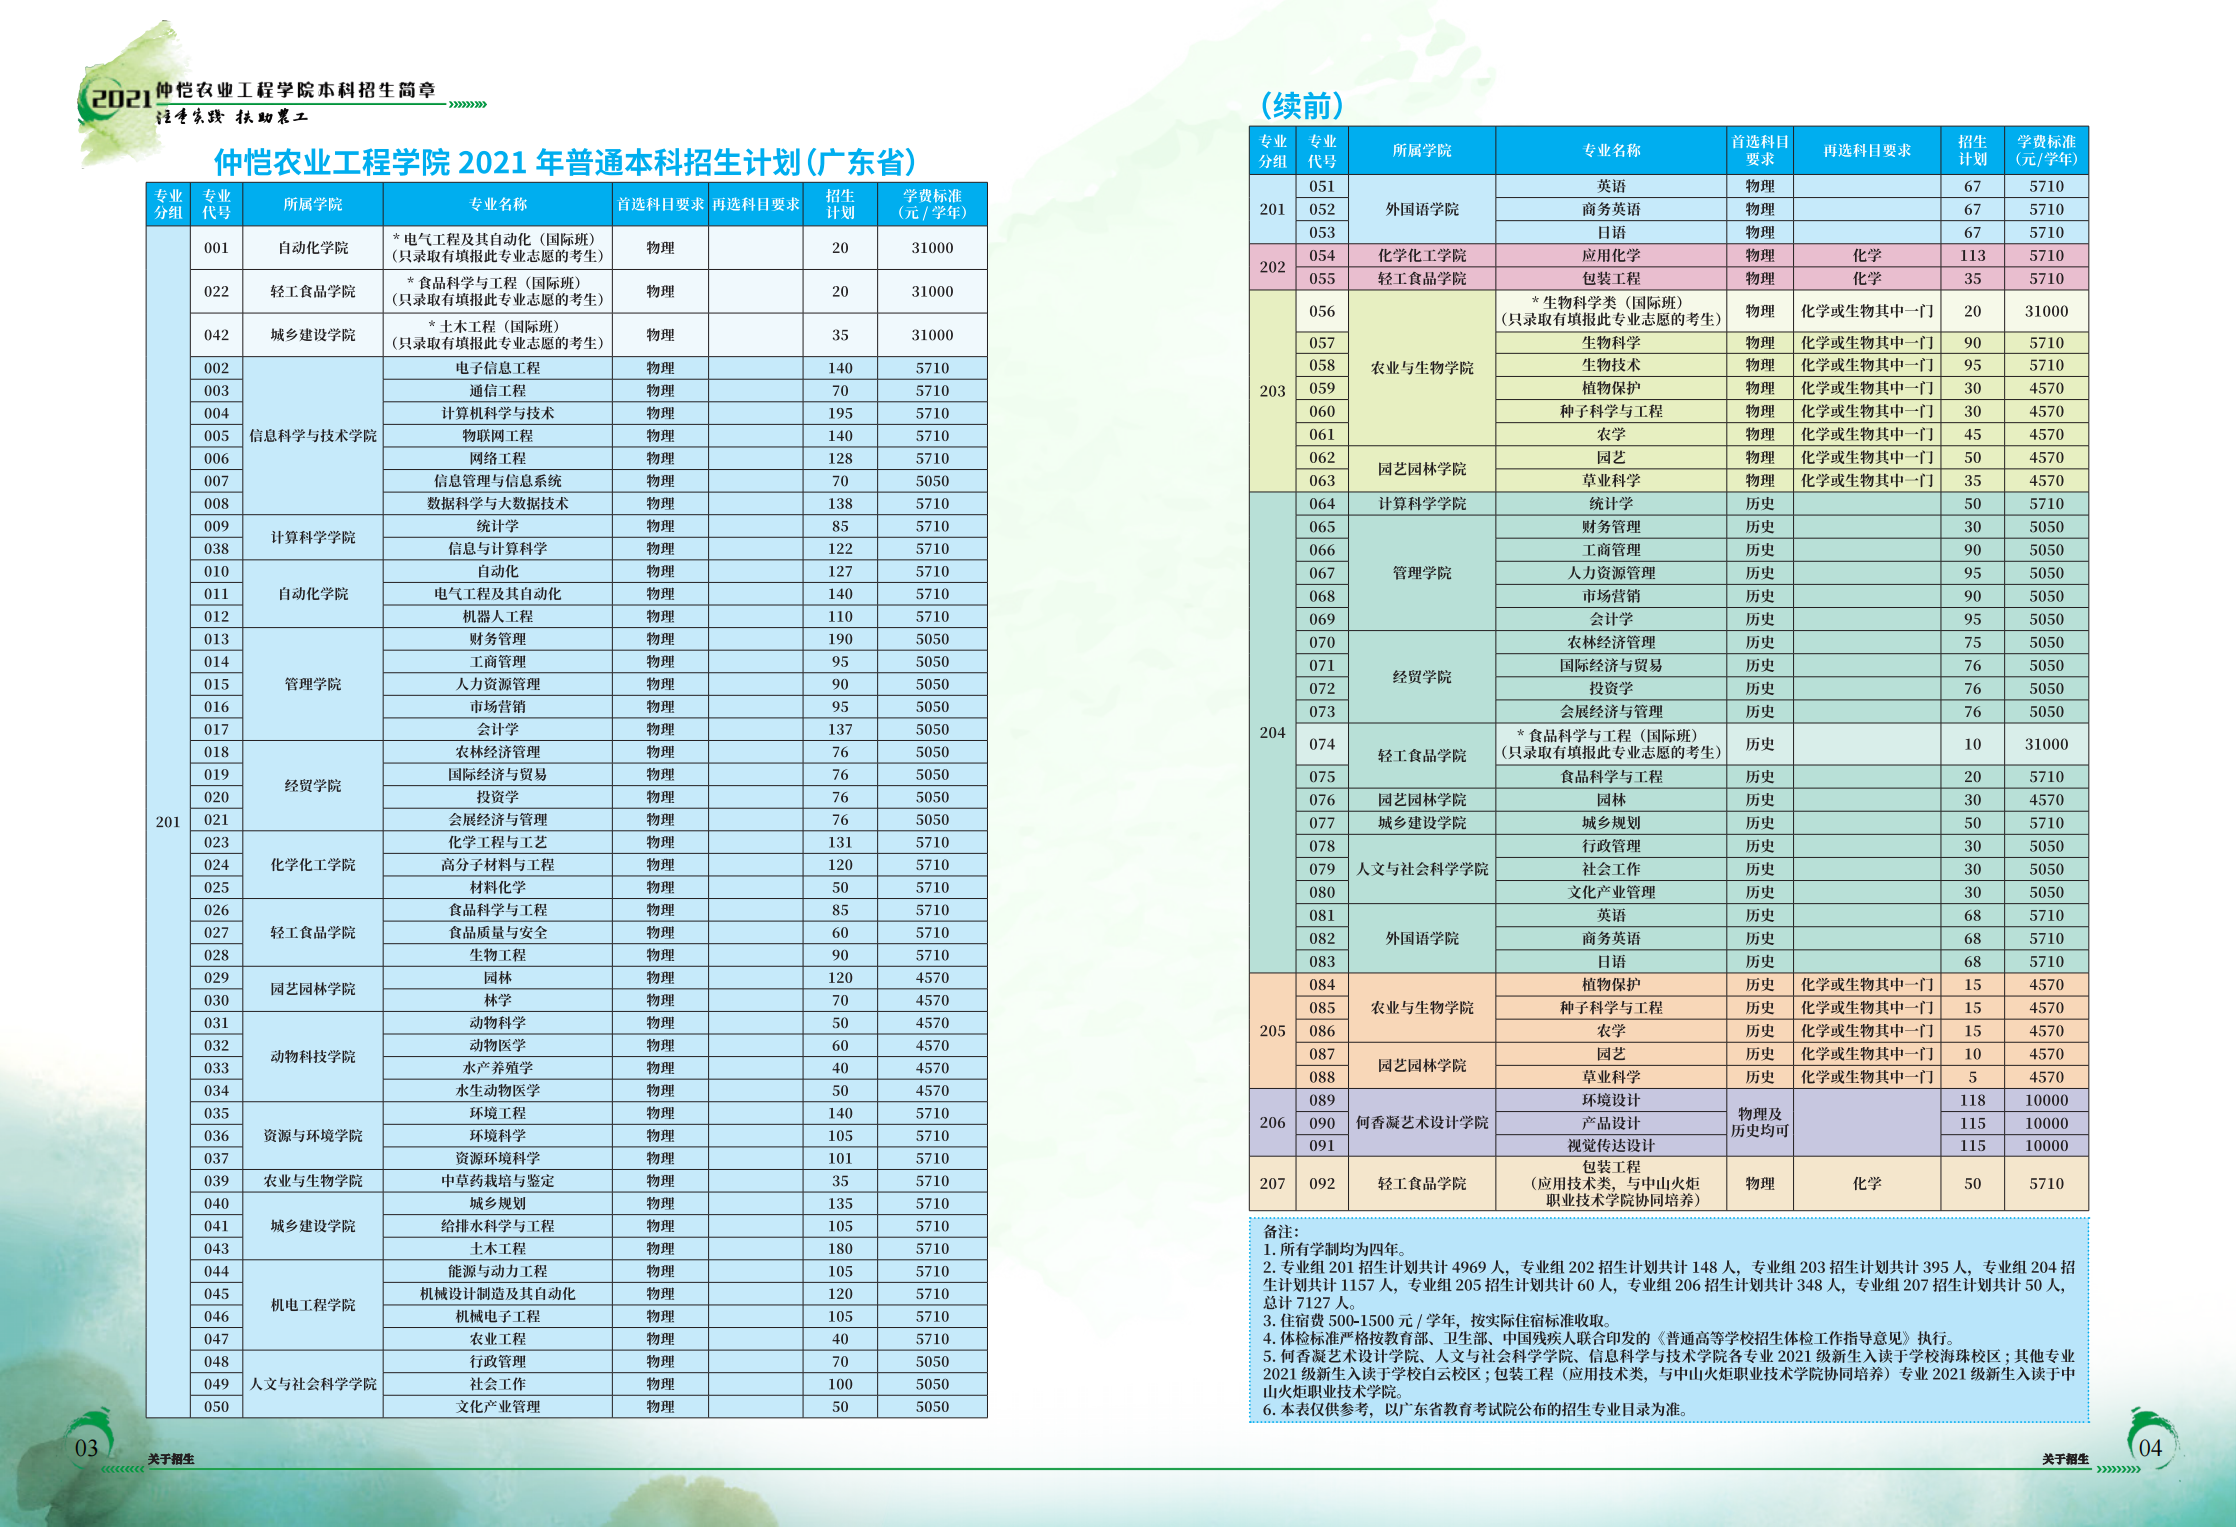
Task: Click the main title 仲恺农业工程学院2021年普通本科招生计划
Action: tap(564, 162)
